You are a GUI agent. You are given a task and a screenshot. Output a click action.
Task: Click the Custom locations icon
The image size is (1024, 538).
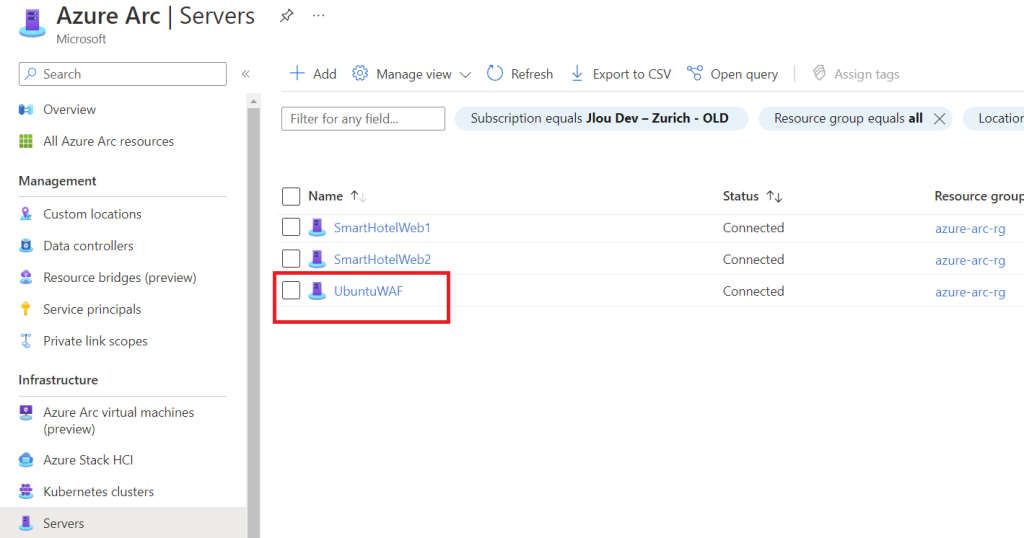[26, 214]
